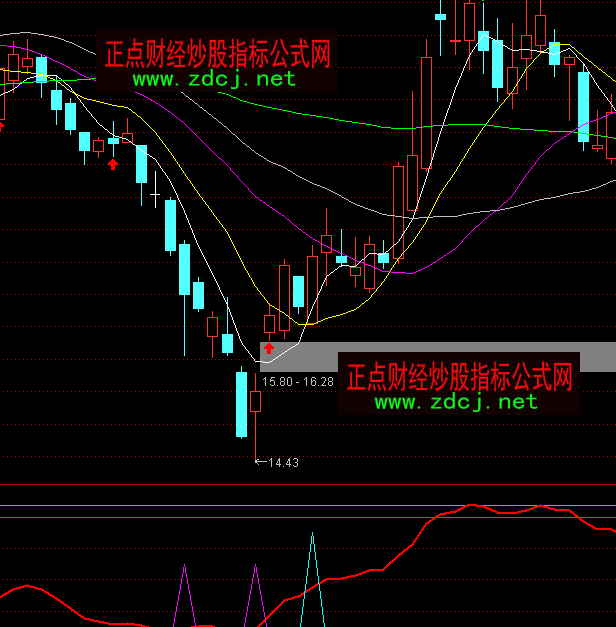Screen dimensions: 616x627
Task: Select the 15.80 - 16.28 price range label
Action: coord(297,382)
